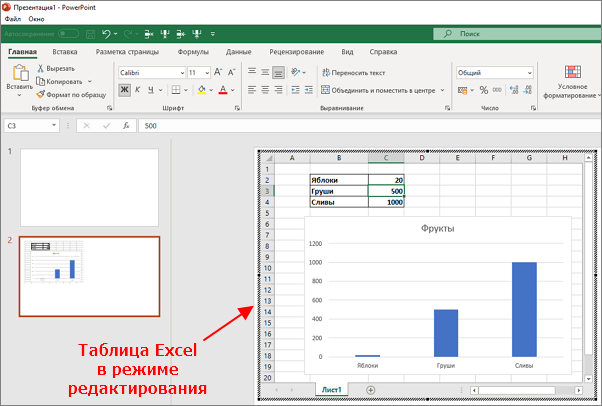Click the Align Right icon
Viewport: 602px width, 406px height.
coord(279,90)
